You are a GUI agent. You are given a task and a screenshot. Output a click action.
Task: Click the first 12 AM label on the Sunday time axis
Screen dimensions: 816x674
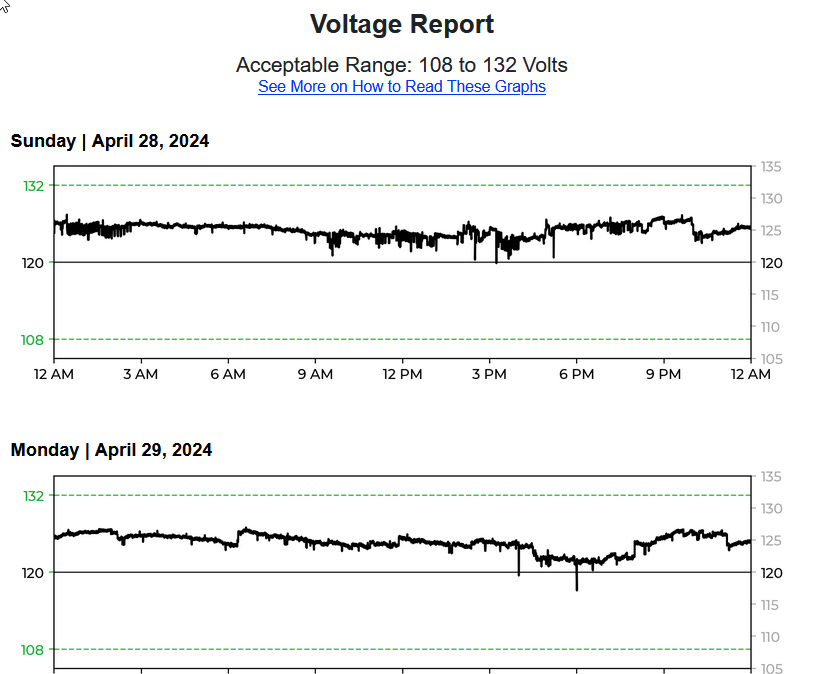[x=54, y=374]
